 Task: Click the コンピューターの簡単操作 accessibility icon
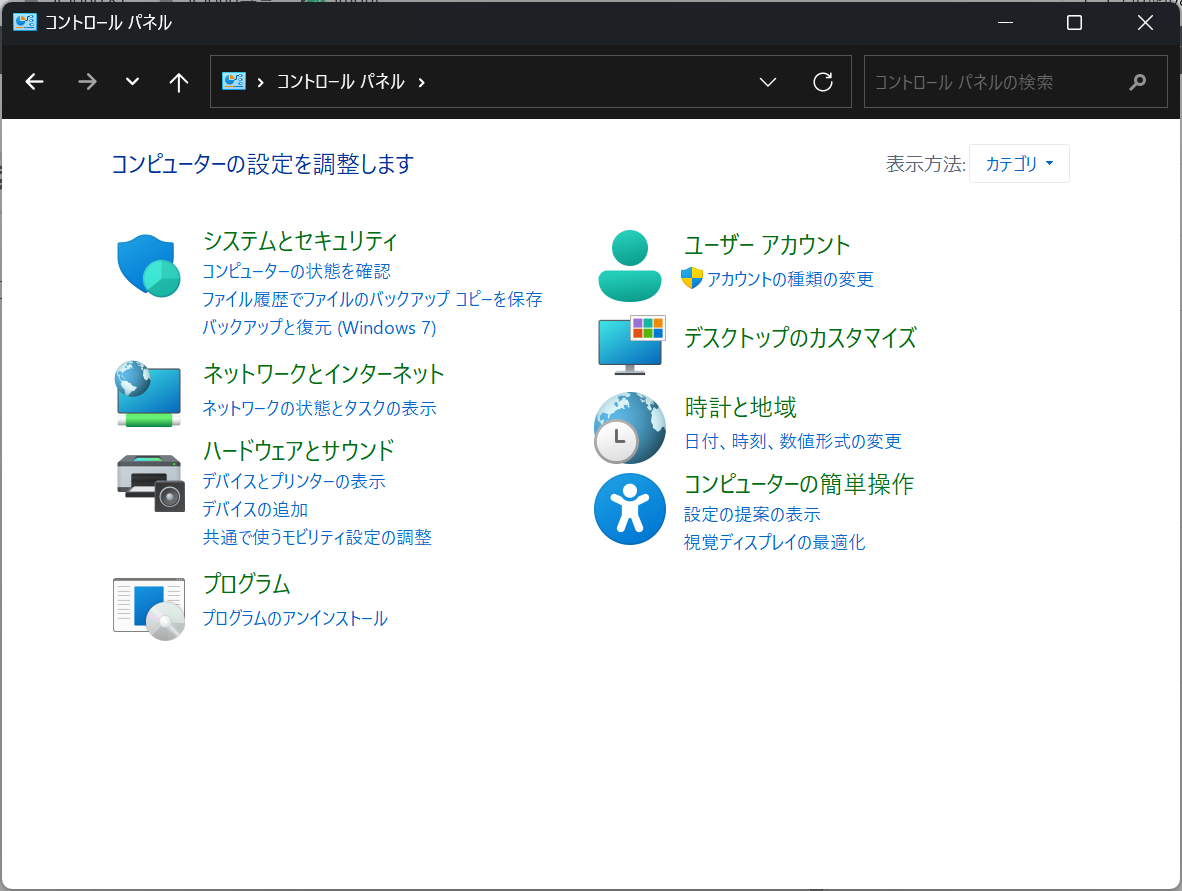[x=629, y=509]
